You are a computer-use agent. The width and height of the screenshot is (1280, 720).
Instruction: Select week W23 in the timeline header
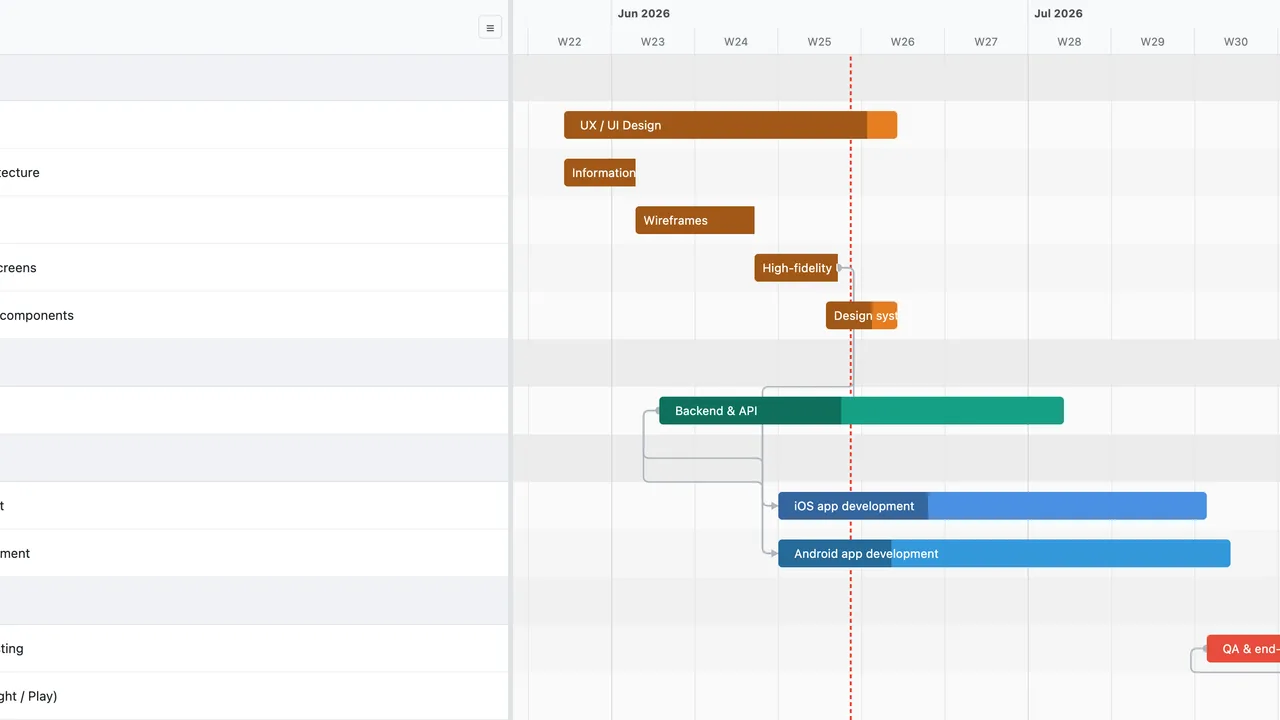point(653,42)
